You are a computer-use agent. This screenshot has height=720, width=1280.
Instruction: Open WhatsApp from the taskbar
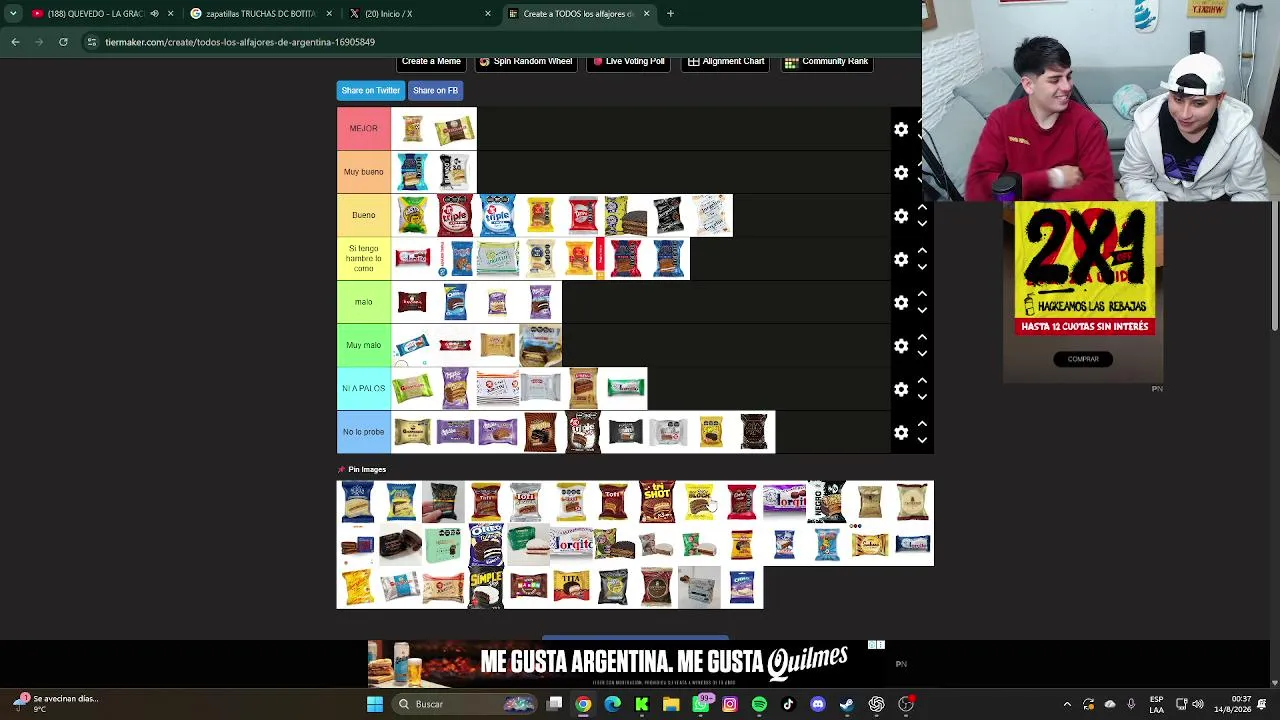pyautogui.click(x=701, y=704)
